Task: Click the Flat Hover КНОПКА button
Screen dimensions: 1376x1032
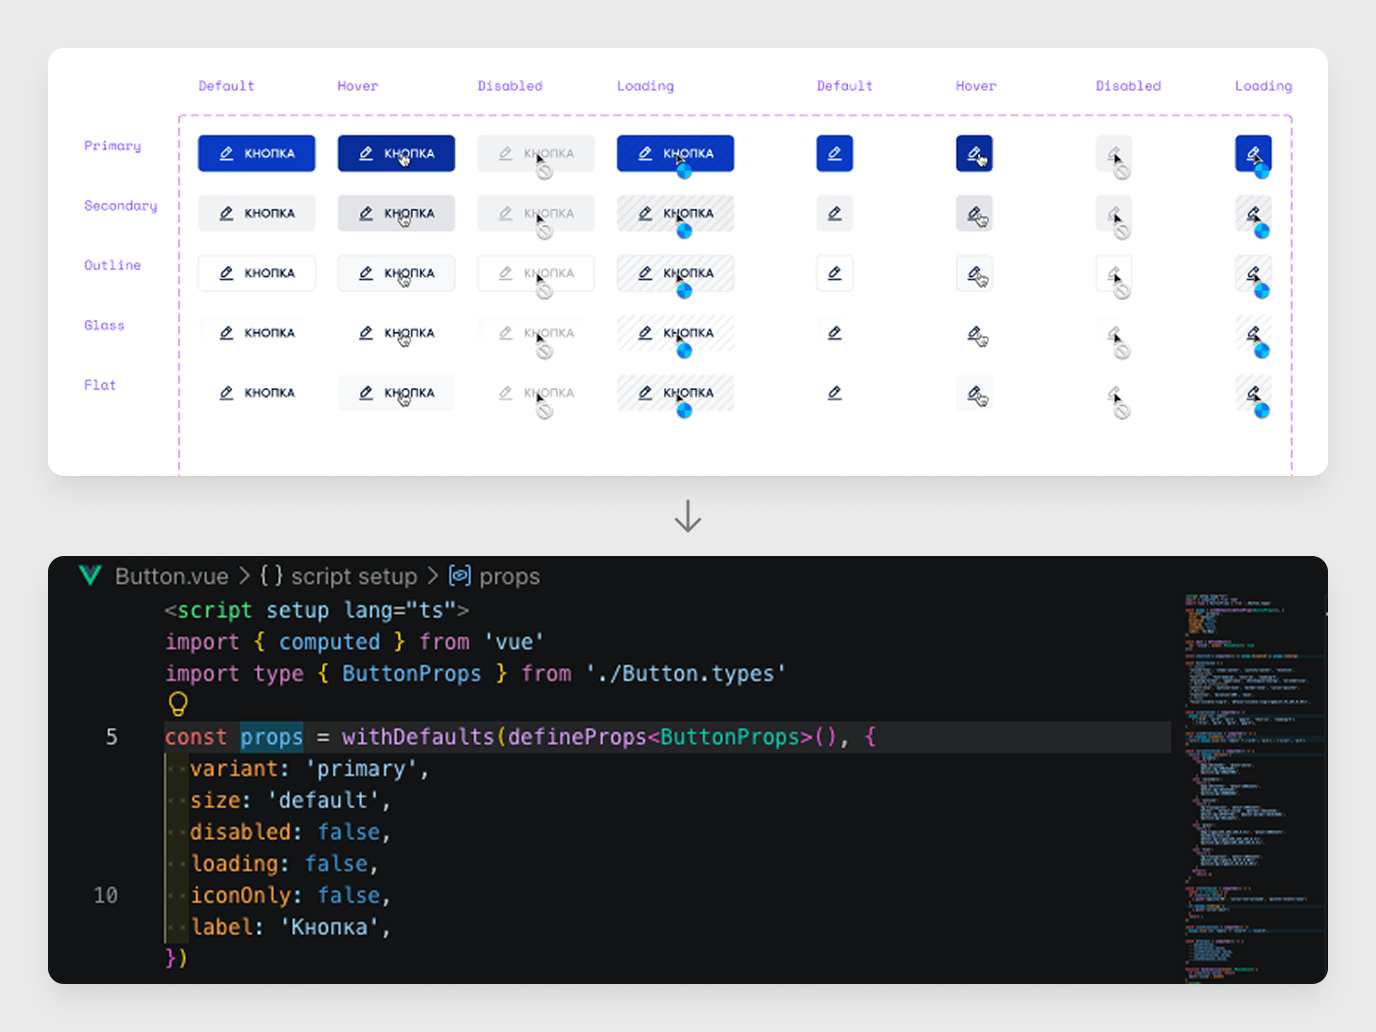Action: 396,393
